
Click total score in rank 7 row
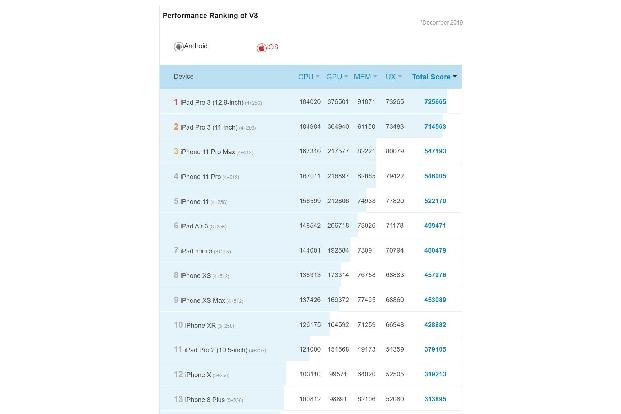click(435, 250)
